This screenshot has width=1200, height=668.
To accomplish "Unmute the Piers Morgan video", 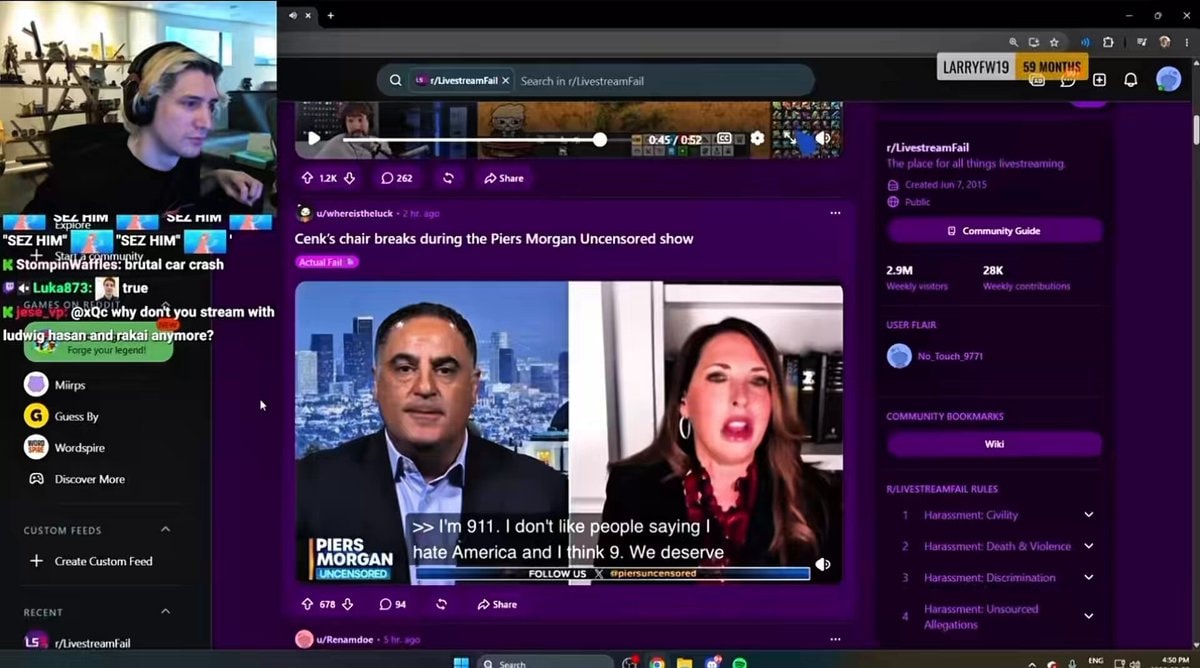I will 823,564.
